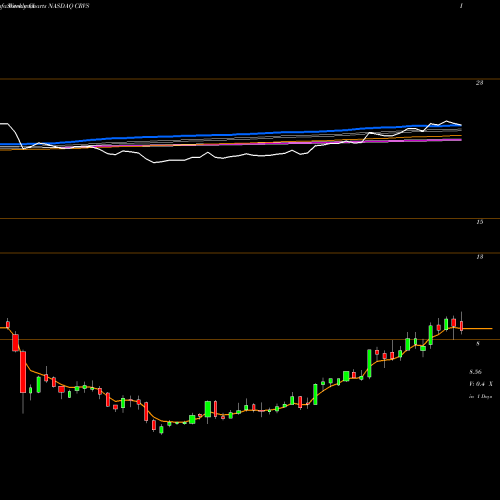Click the lowest green candle at chart bottom
The image size is (500, 500).
(161, 430)
